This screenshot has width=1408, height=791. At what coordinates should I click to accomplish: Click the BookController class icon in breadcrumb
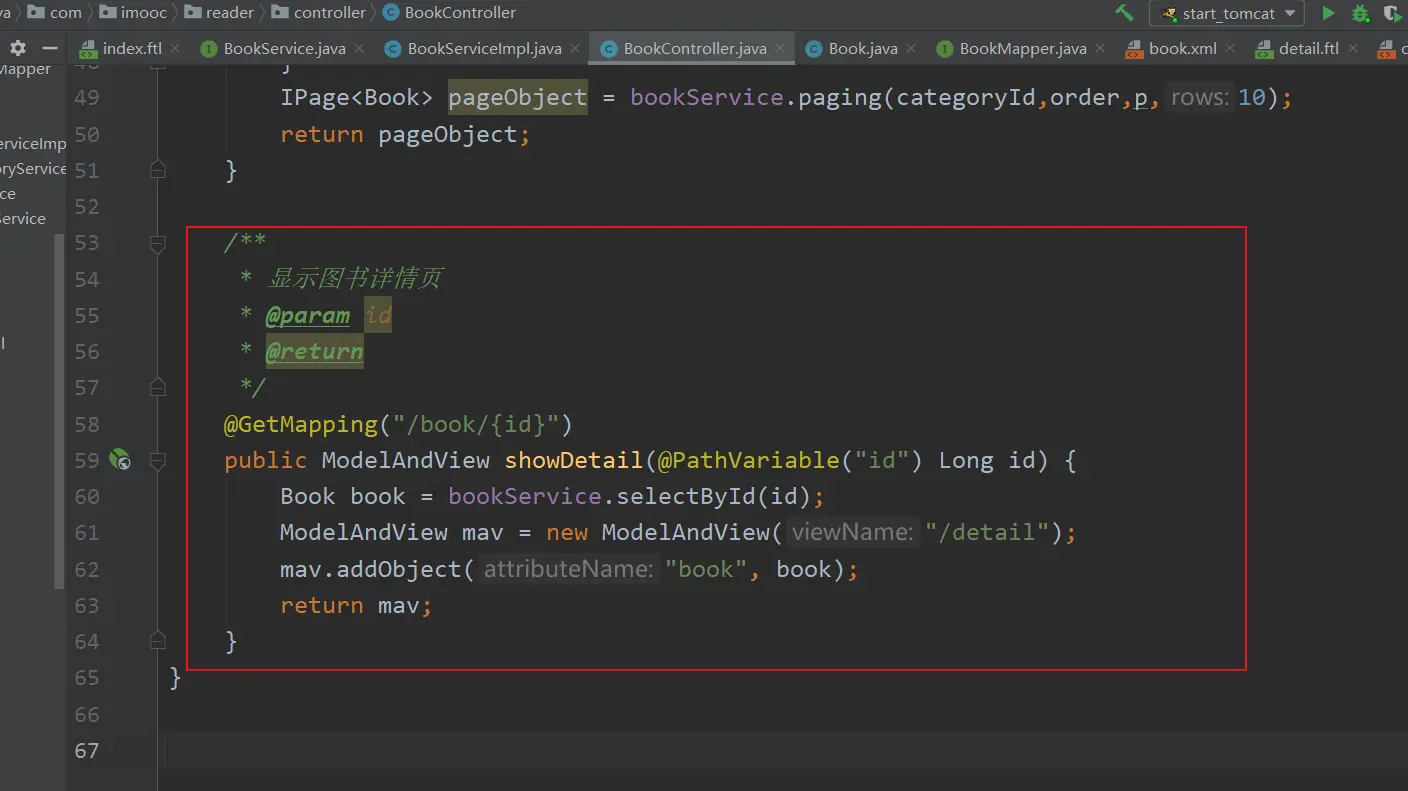pyautogui.click(x=390, y=13)
